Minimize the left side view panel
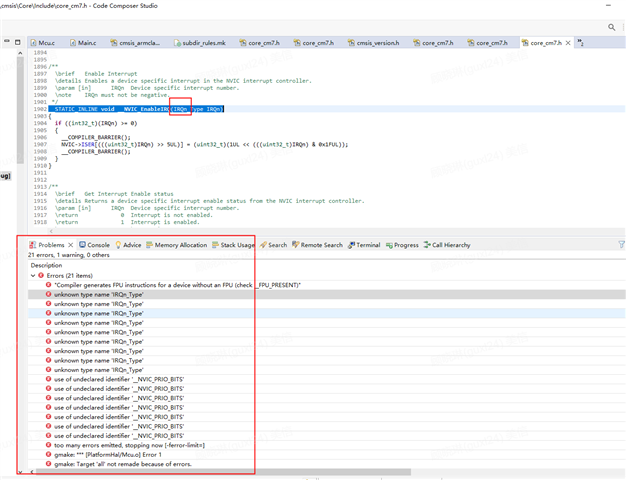The height and width of the screenshot is (480, 626). [x=7, y=41]
